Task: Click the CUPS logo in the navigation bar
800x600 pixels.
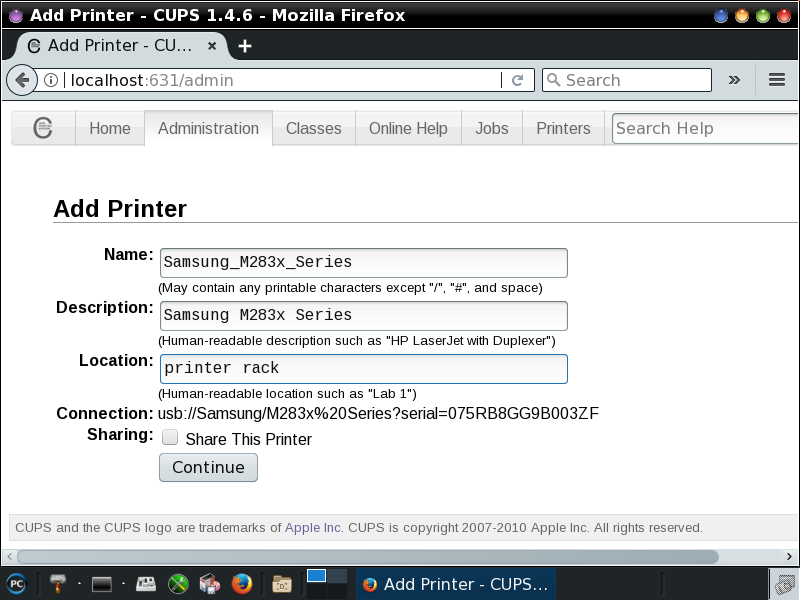Action: [43, 128]
